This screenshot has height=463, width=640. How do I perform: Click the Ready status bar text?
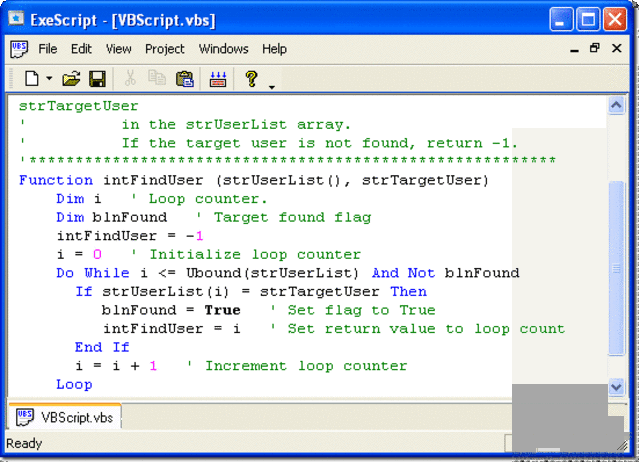pyautogui.click(x=24, y=443)
